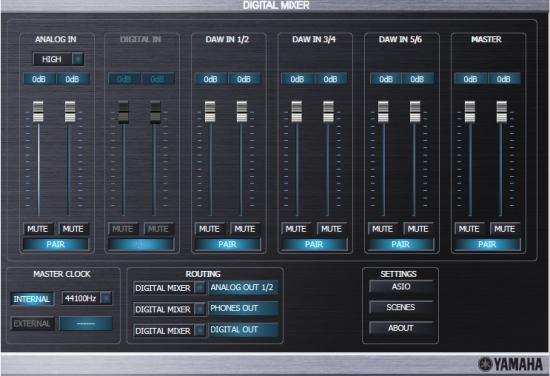Click the ANALOG OUT 1/2 routing destination label

click(x=243, y=288)
